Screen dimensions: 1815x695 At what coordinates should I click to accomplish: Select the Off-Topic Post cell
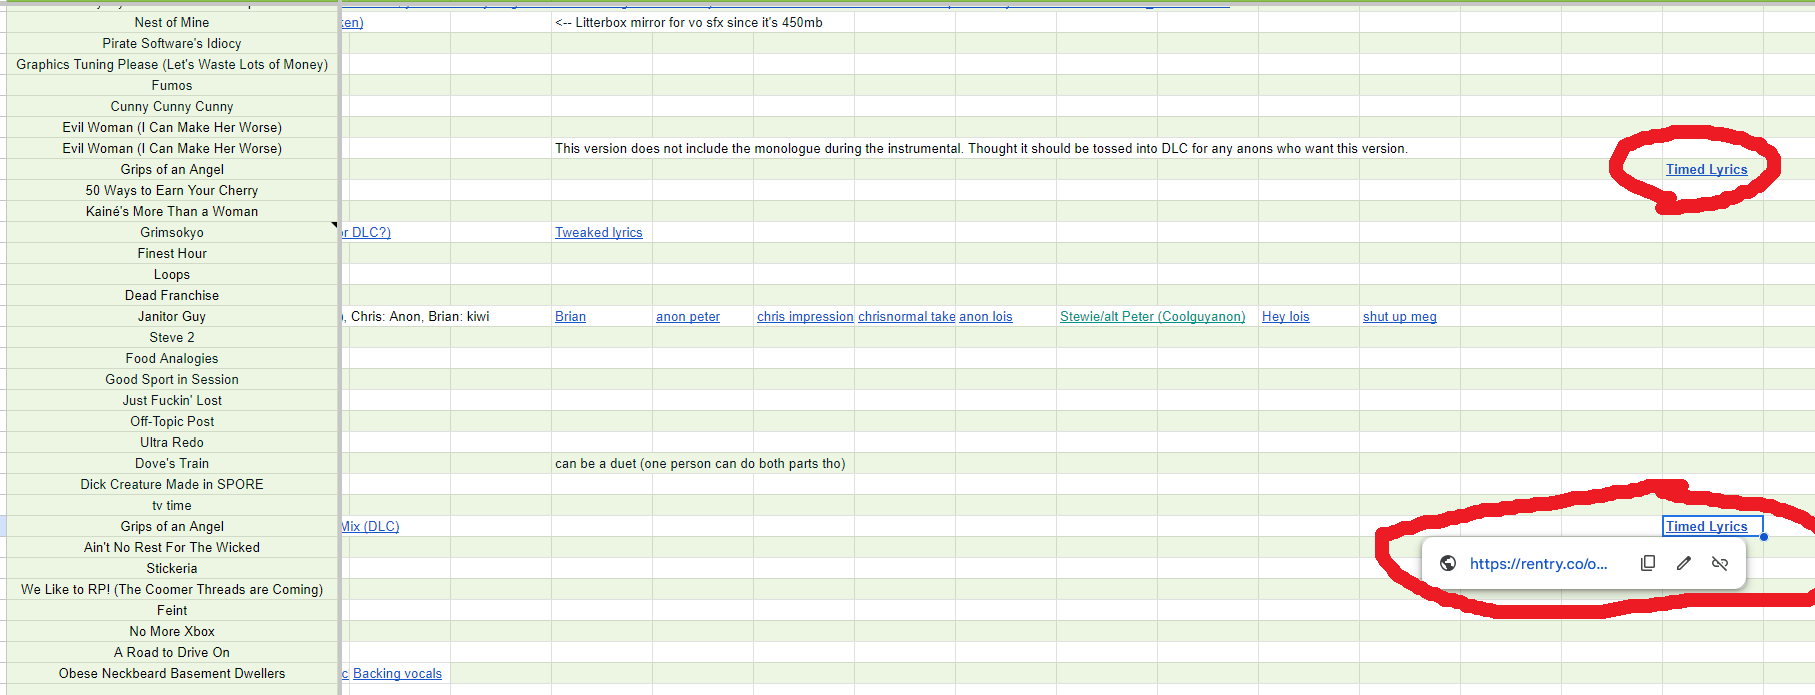172,421
